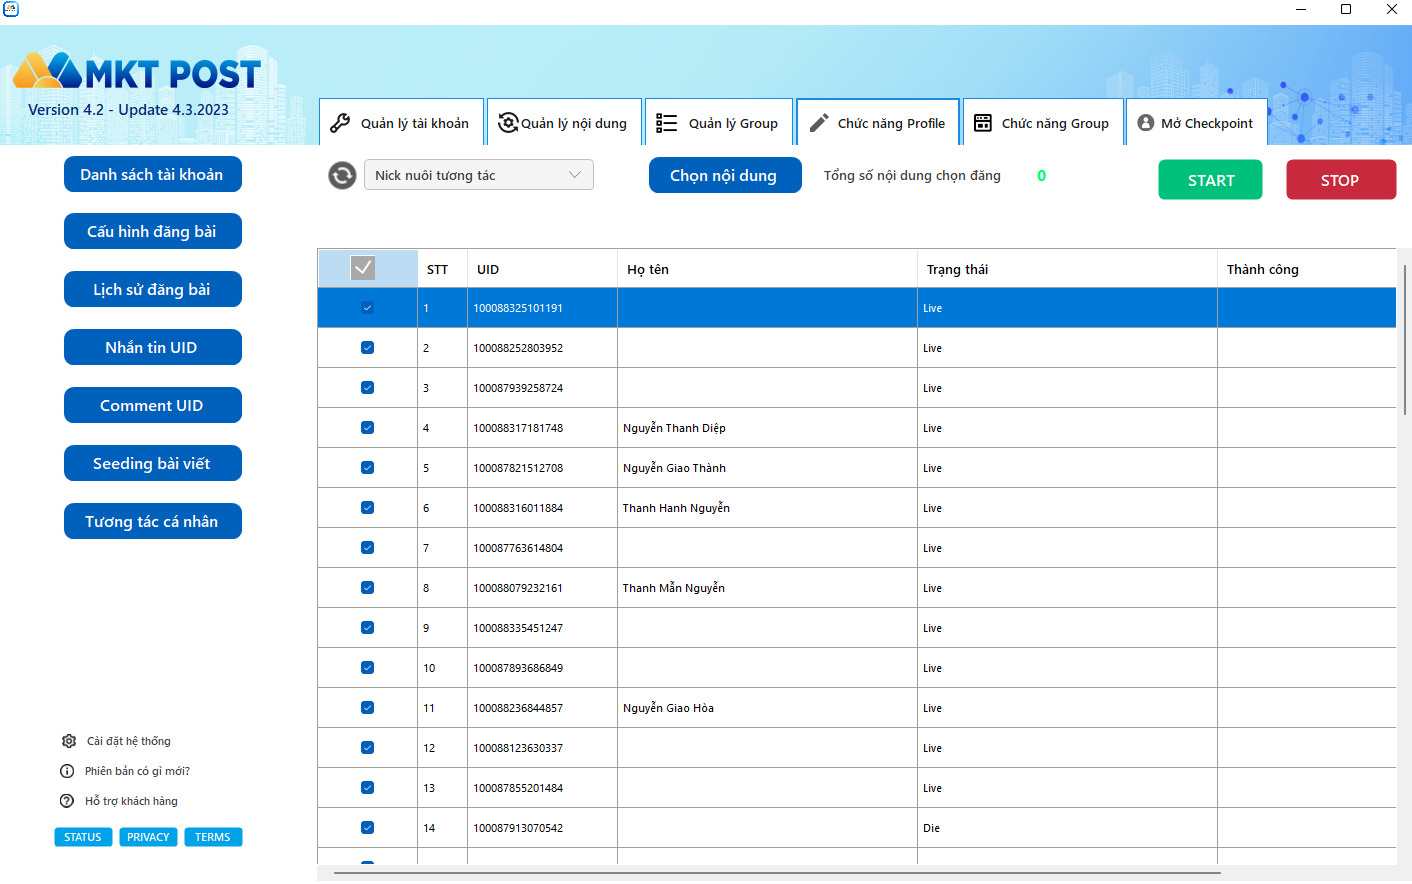The width and height of the screenshot is (1412, 884).
Task: Toggle the checkbox for UID 100087763614804
Action: 367,548
